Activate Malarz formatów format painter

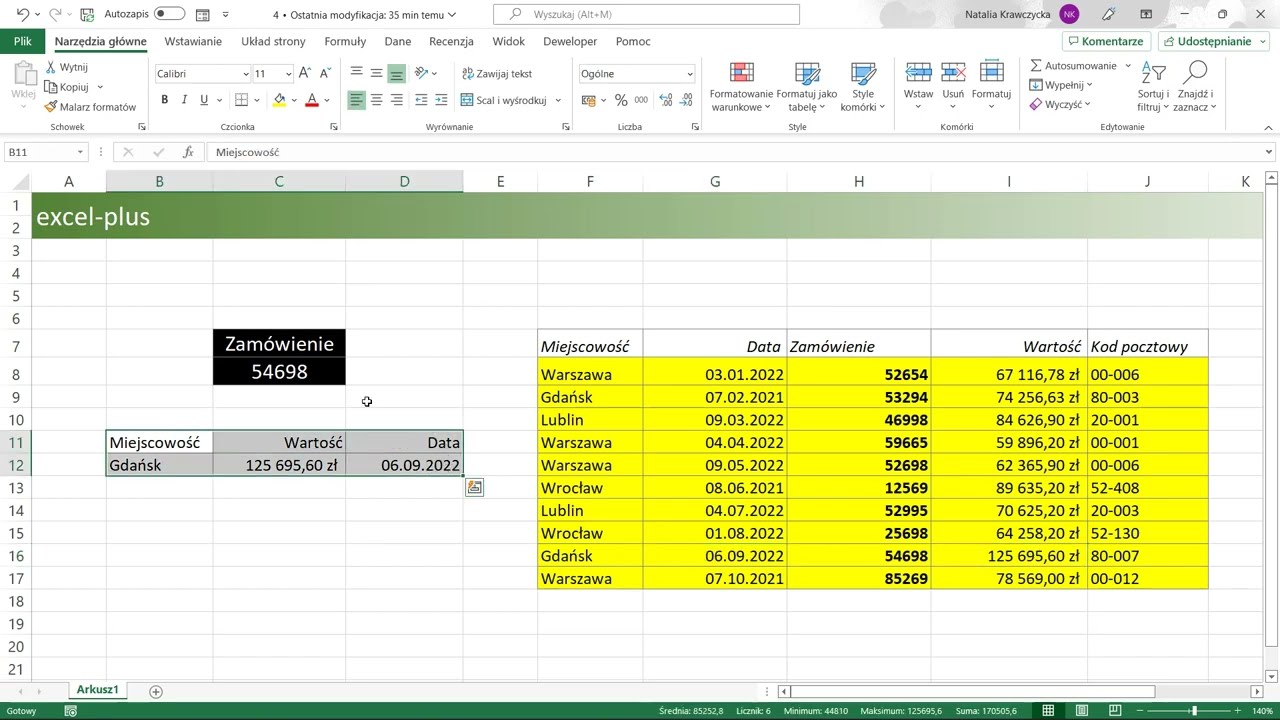click(x=90, y=107)
